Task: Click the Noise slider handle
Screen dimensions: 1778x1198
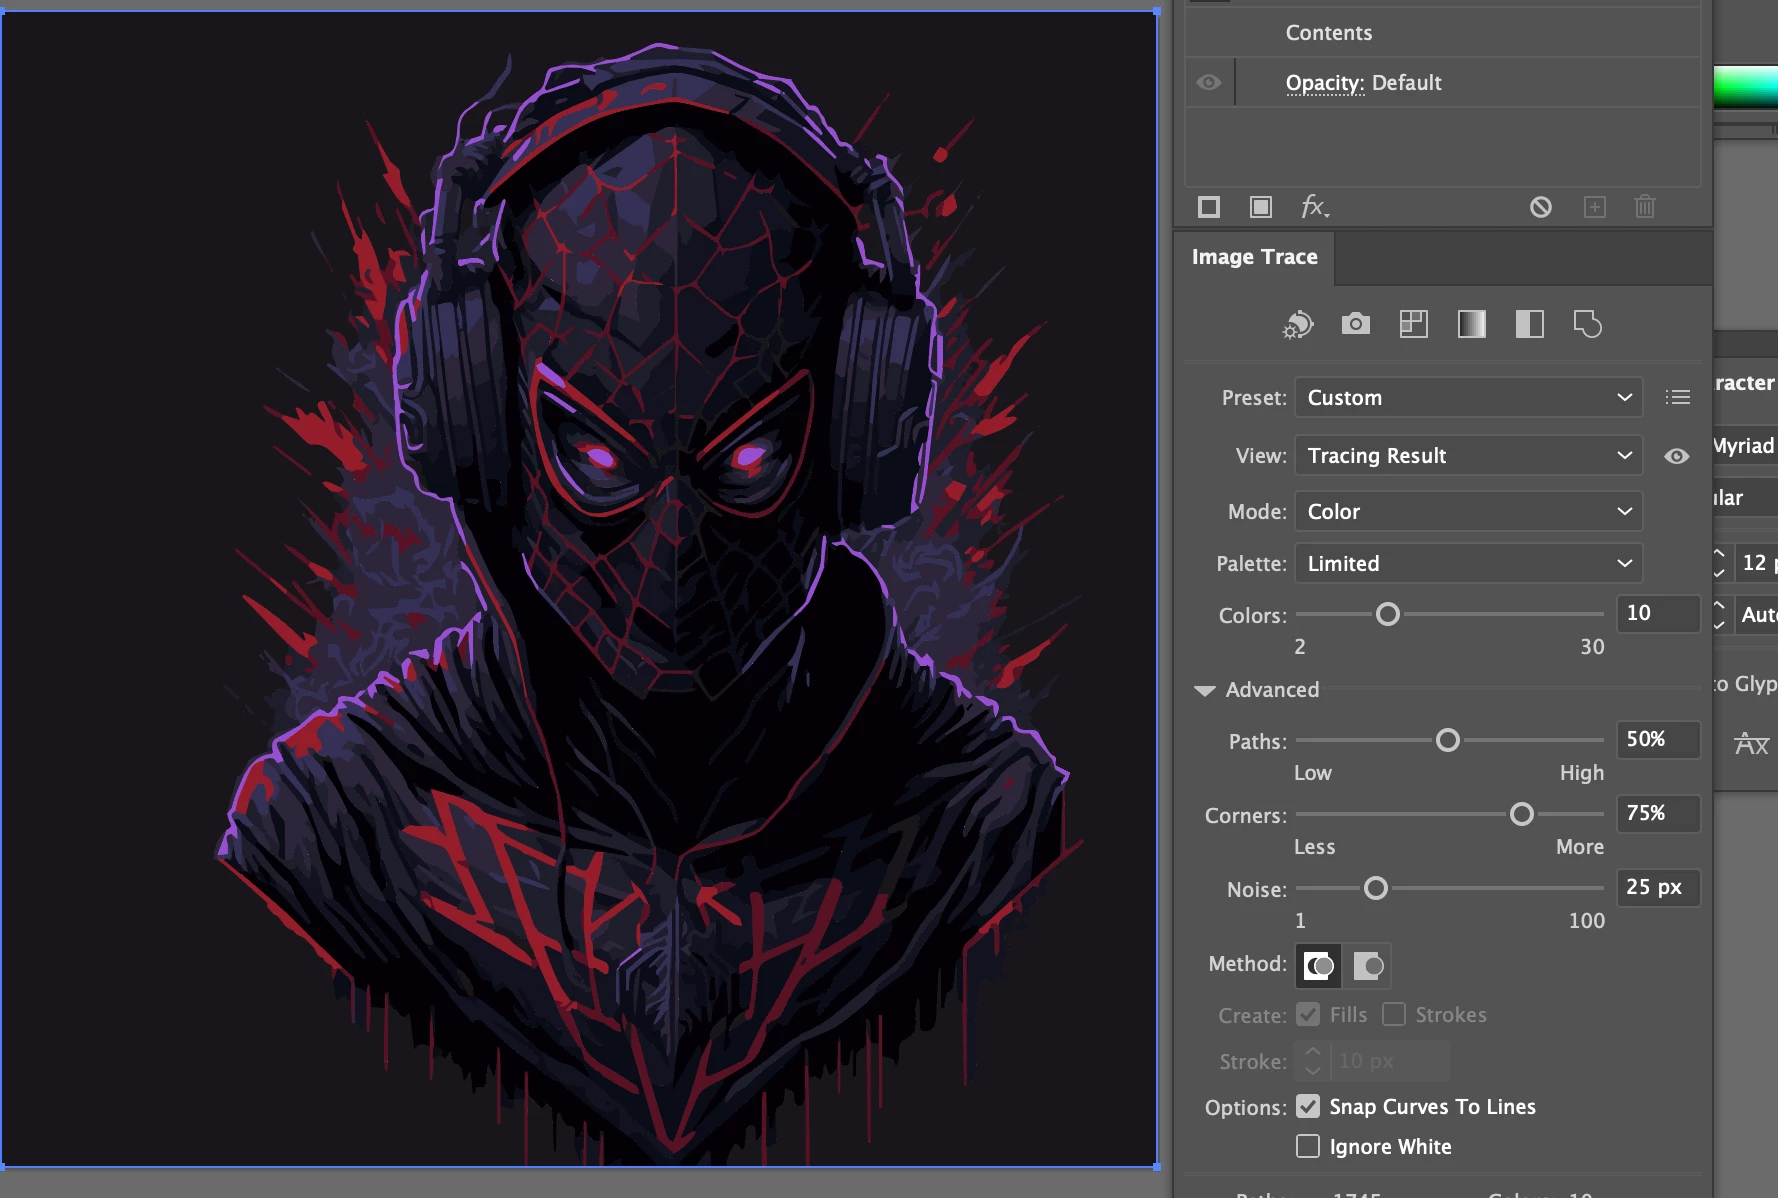Action: (x=1376, y=888)
